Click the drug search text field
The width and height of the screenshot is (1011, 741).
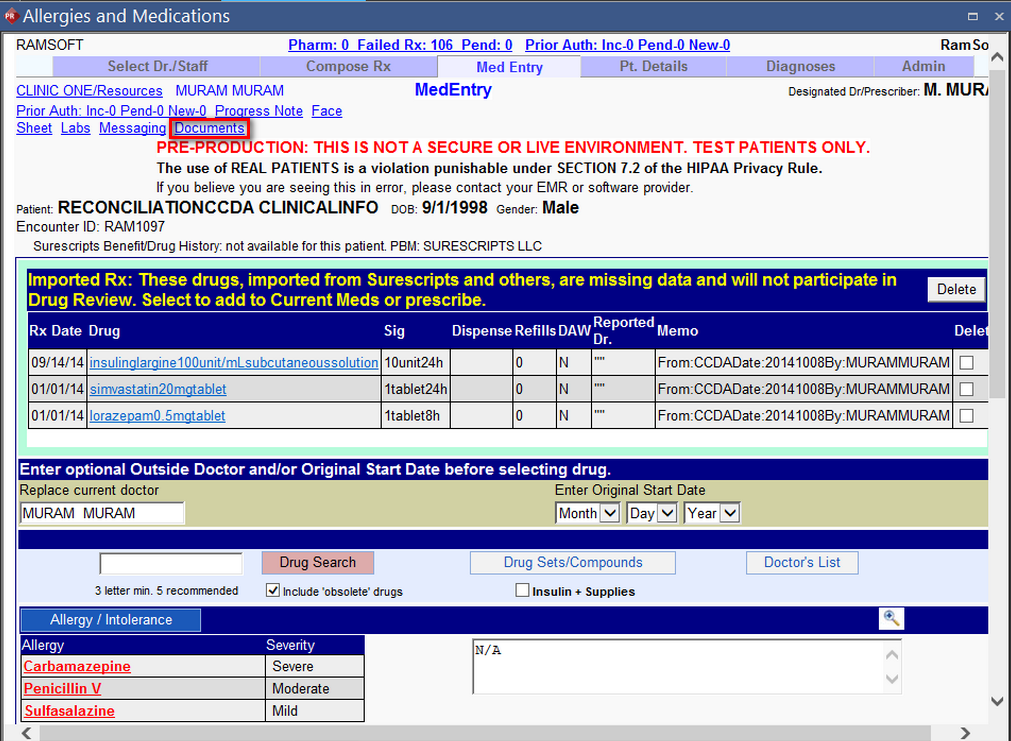[171, 563]
